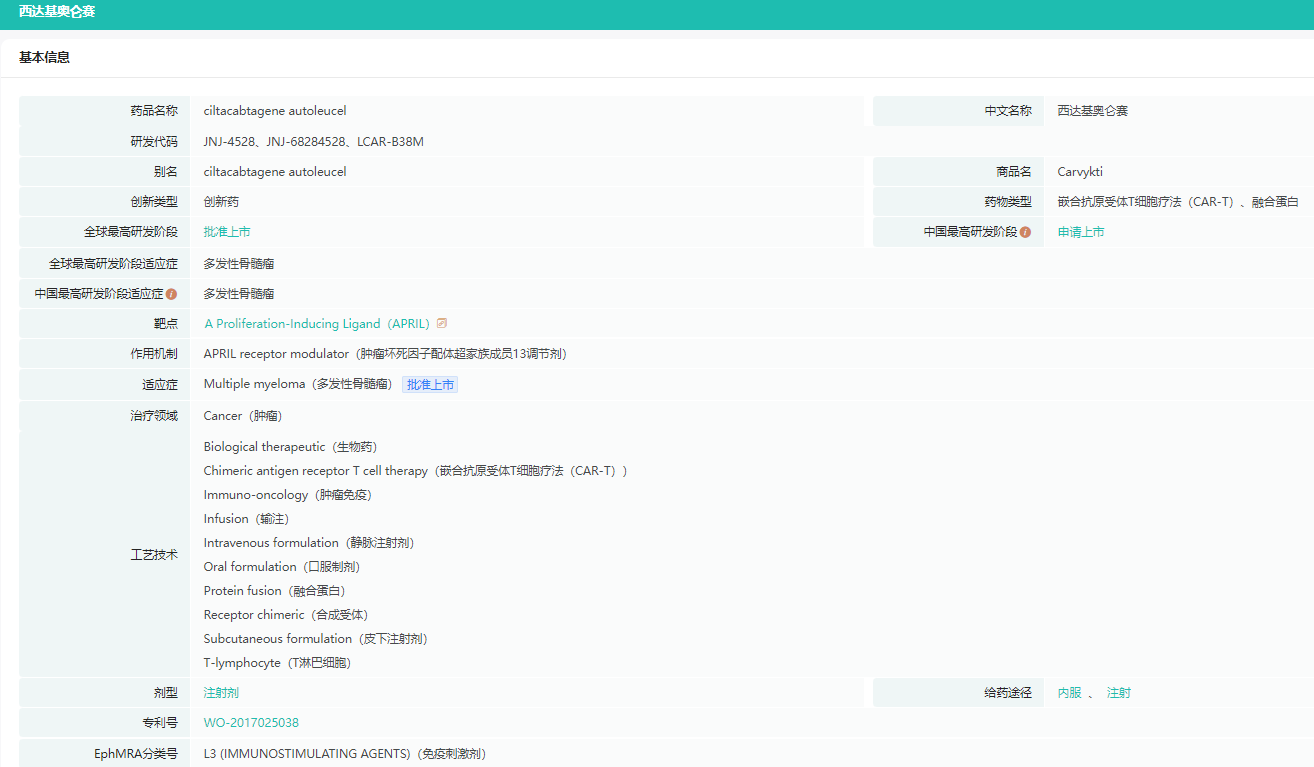Follow the A Proliferation-Inducing Ligand (APRIL) link

point(317,324)
